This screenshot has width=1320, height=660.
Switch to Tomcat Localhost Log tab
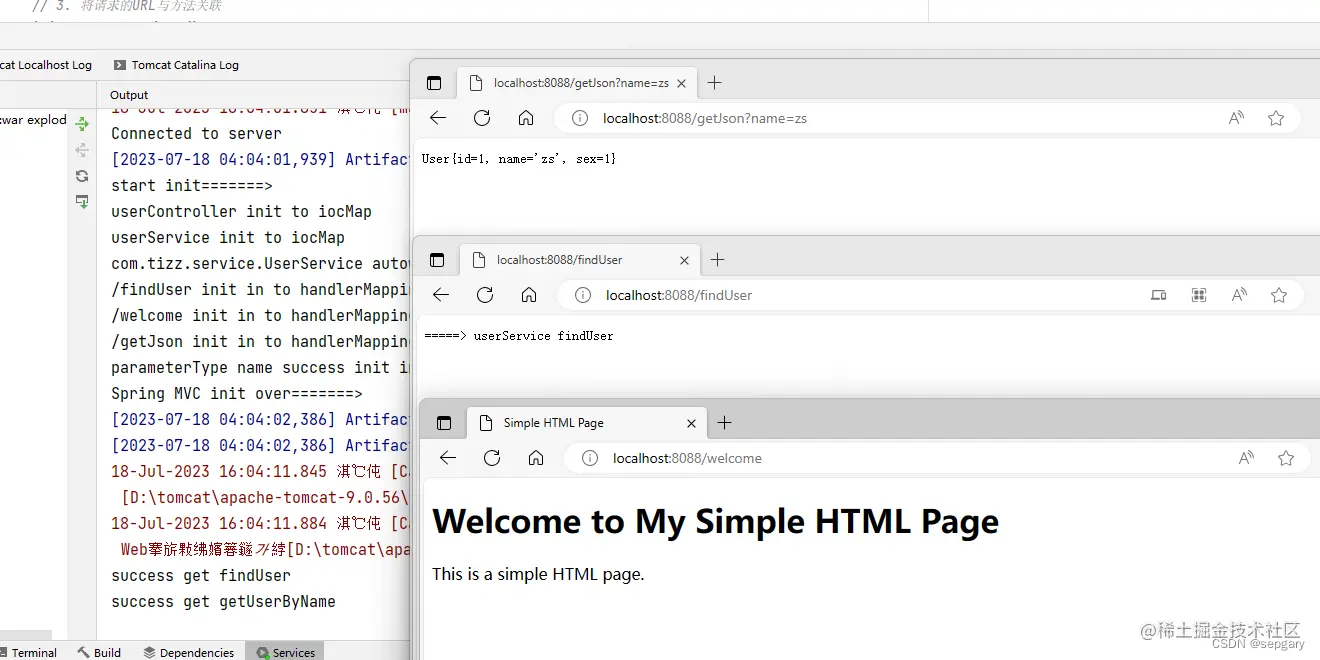pos(46,65)
